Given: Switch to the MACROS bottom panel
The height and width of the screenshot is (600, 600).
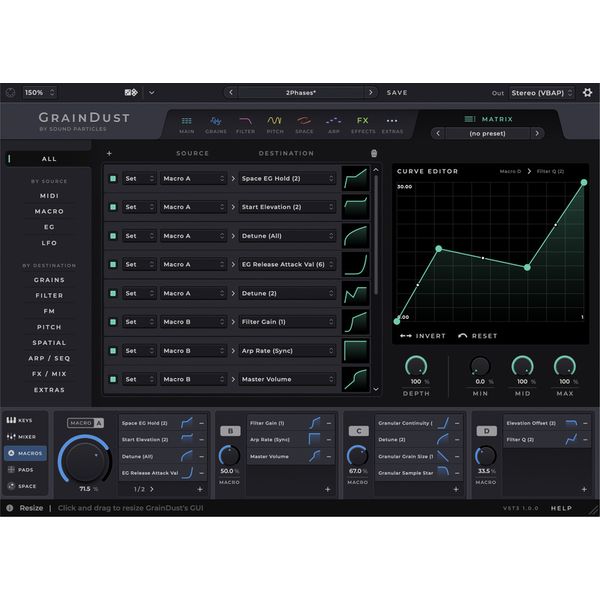Looking at the screenshot, I should [x=26, y=453].
